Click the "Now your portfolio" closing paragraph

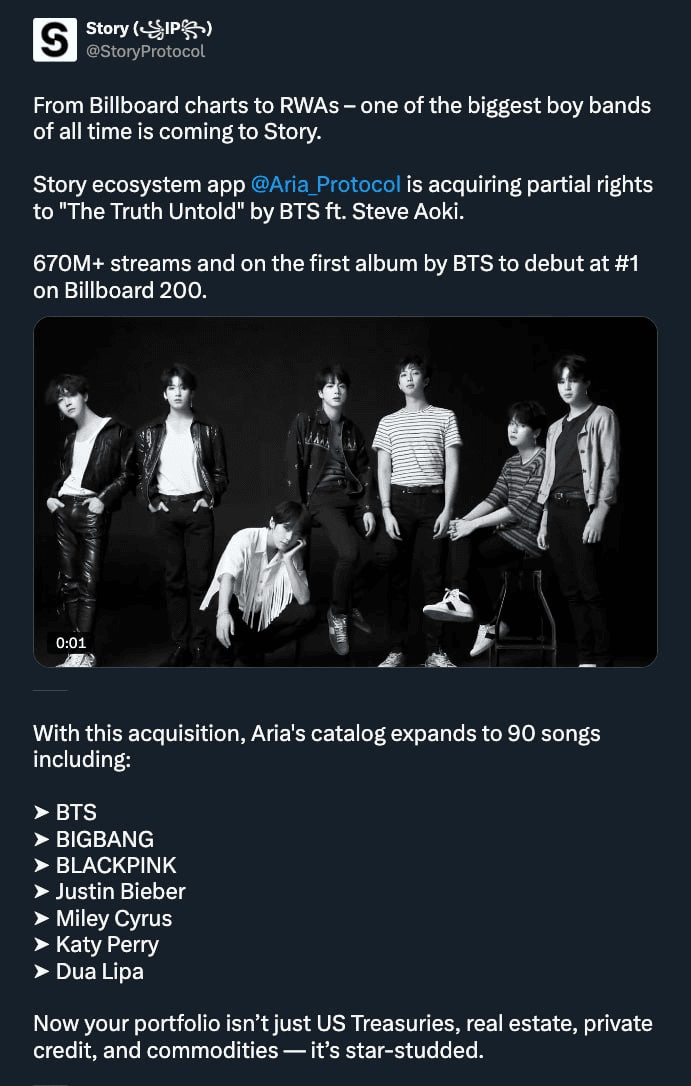[x=343, y=1037]
